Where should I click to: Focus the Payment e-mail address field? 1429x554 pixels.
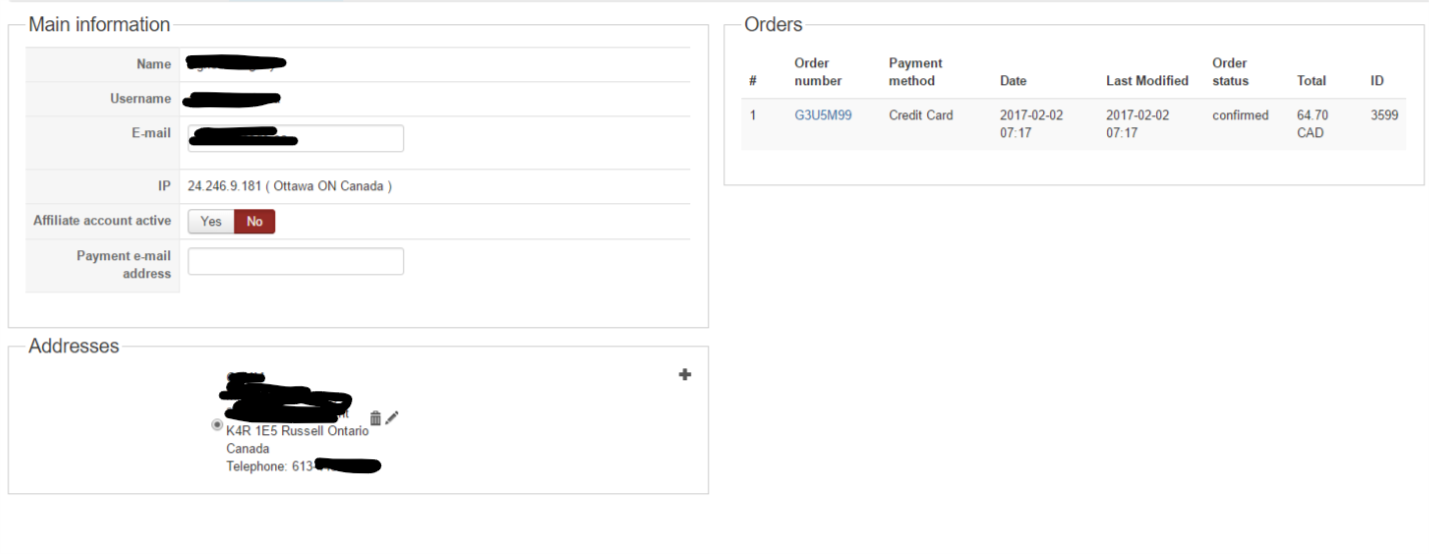pyautogui.click(x=296, y=261)
